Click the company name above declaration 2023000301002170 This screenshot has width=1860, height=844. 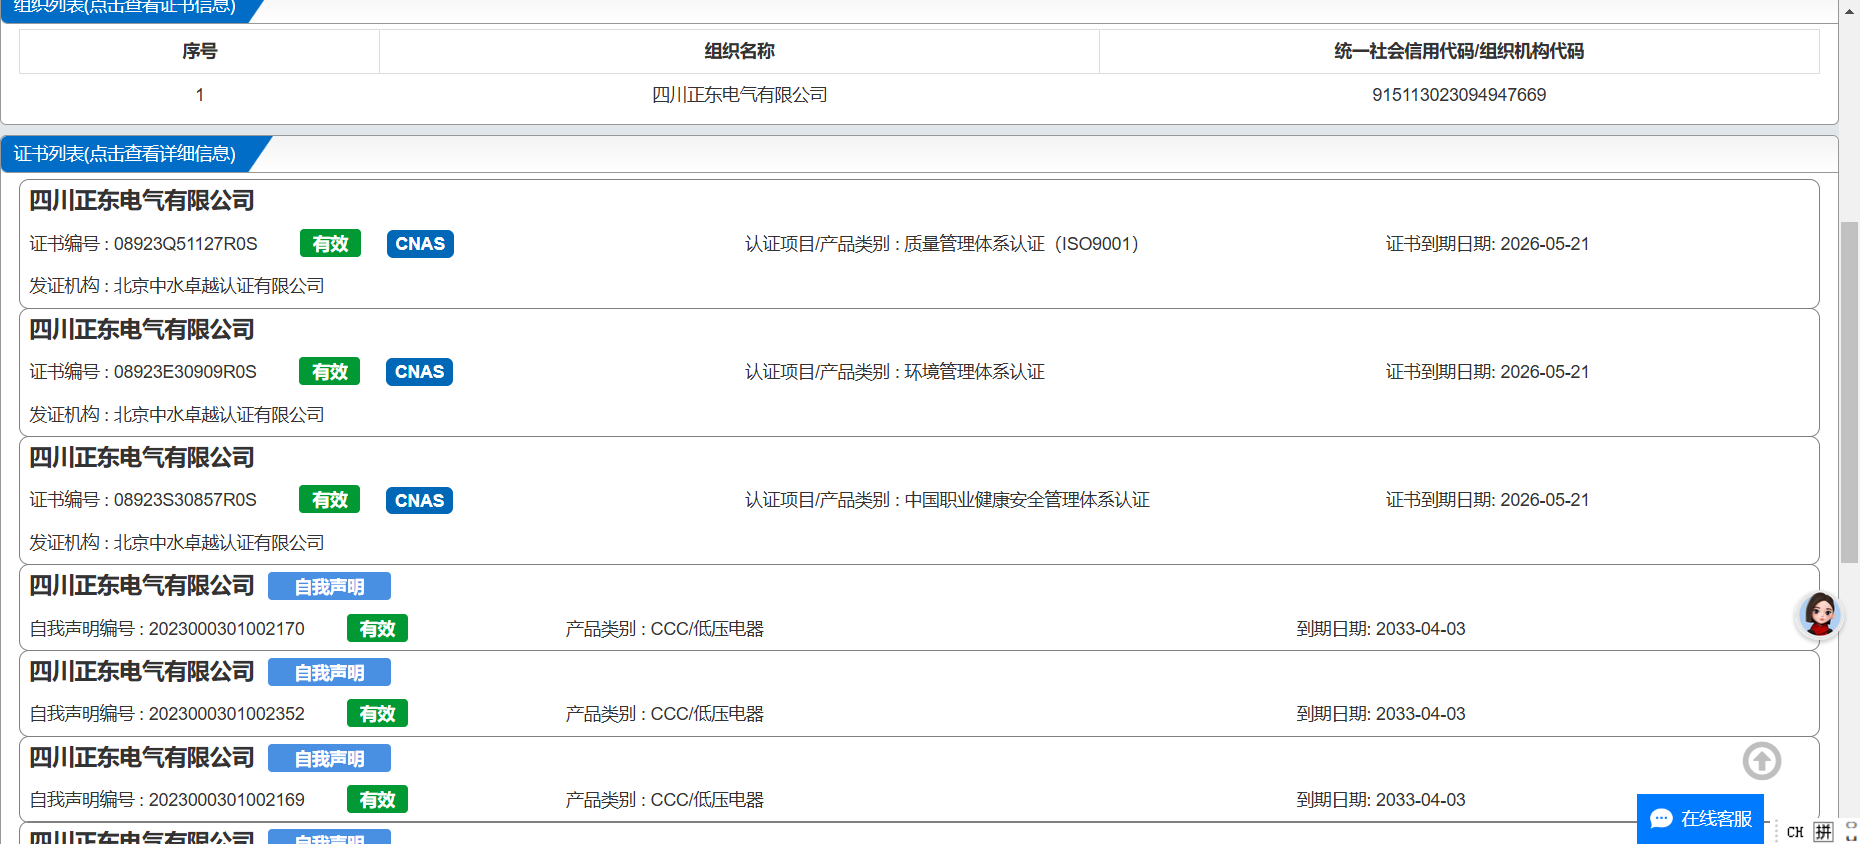coord(142,586)
